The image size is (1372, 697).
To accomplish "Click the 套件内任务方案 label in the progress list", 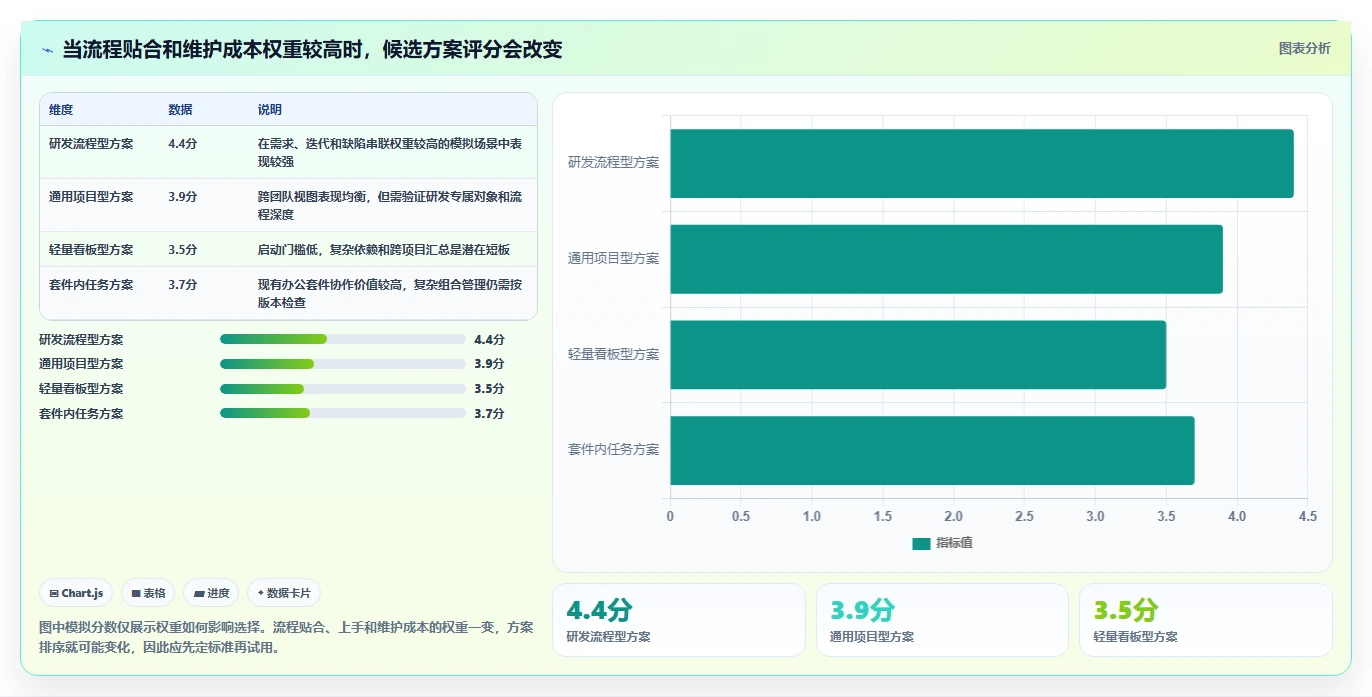I will 81,414.
